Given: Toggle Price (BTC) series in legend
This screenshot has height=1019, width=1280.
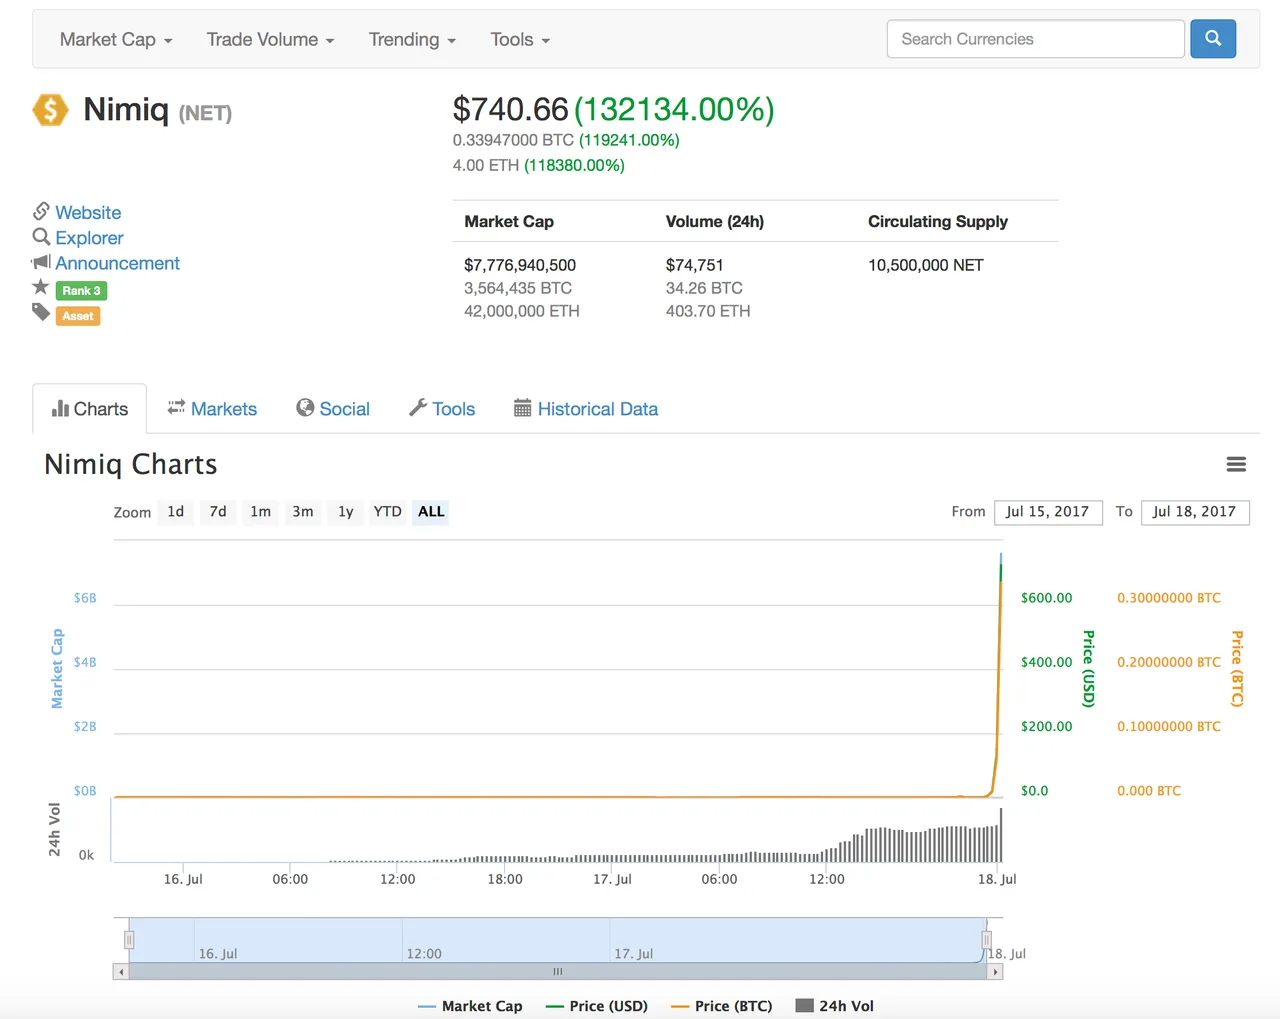Looking at the screenshot, I should (722, 1006).
